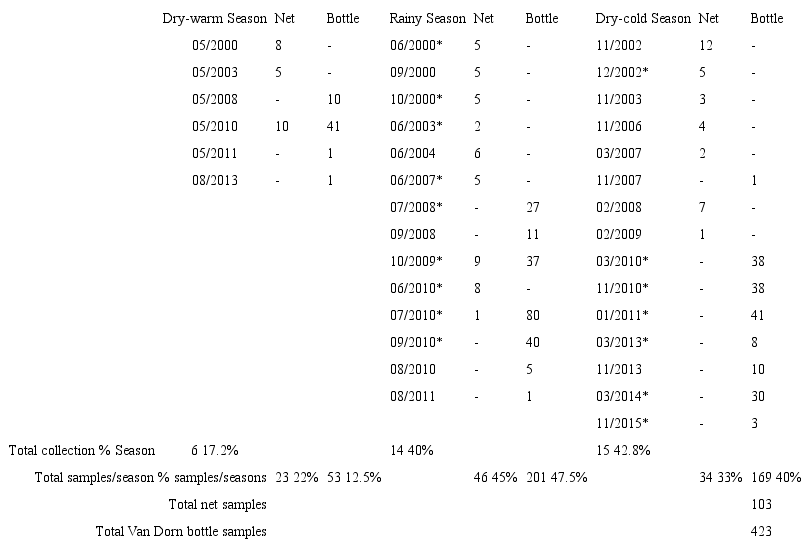Click the Dry-cold Season column header
Image resolution: width=810 pixels, height=548 pixels.
click(643, 19)
